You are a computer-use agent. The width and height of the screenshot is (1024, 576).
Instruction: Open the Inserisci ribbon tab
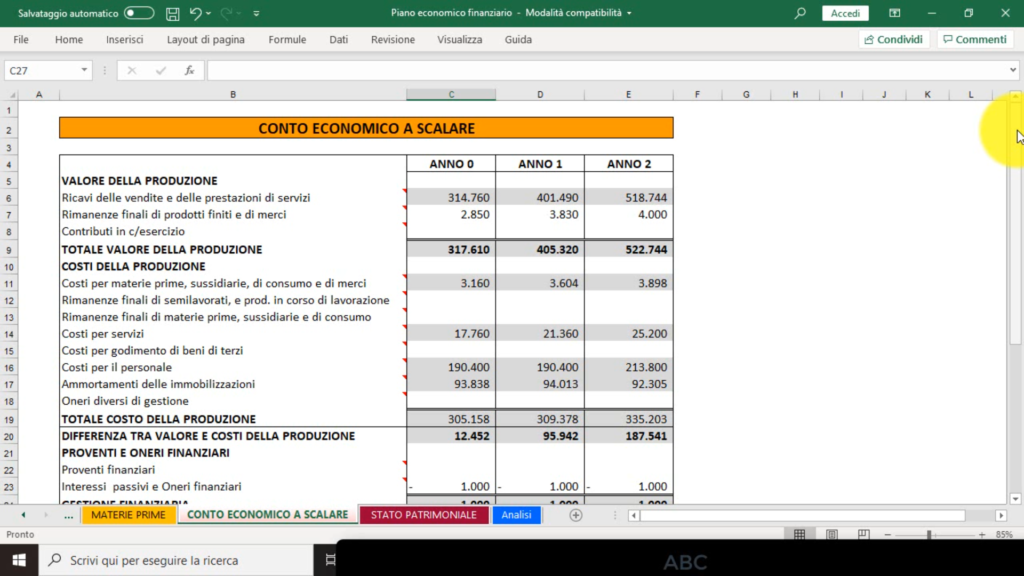click(125, 39)
